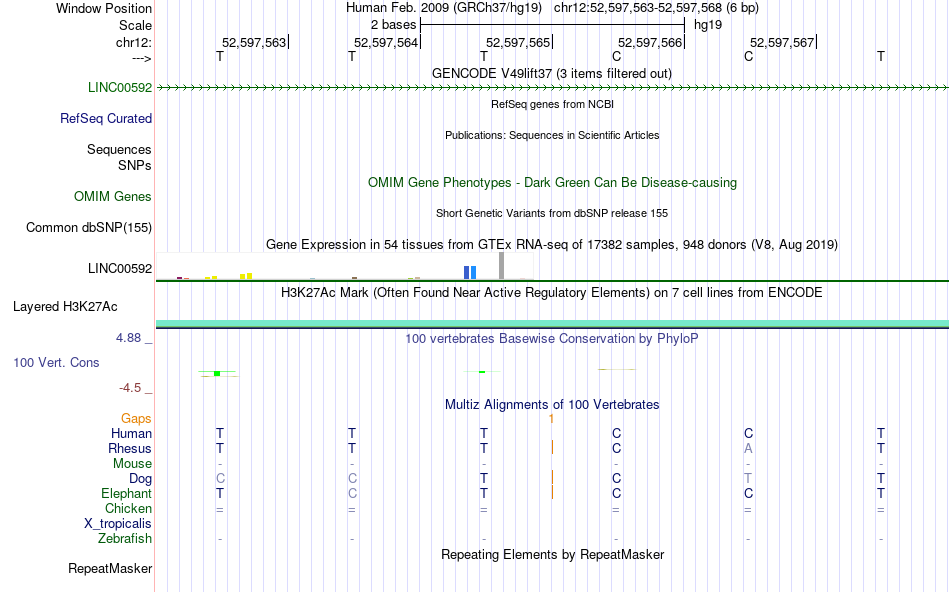The width and height of the screenshot is (950, 592).
Task: Select the Mouse species label
Action: click(132, 464)
